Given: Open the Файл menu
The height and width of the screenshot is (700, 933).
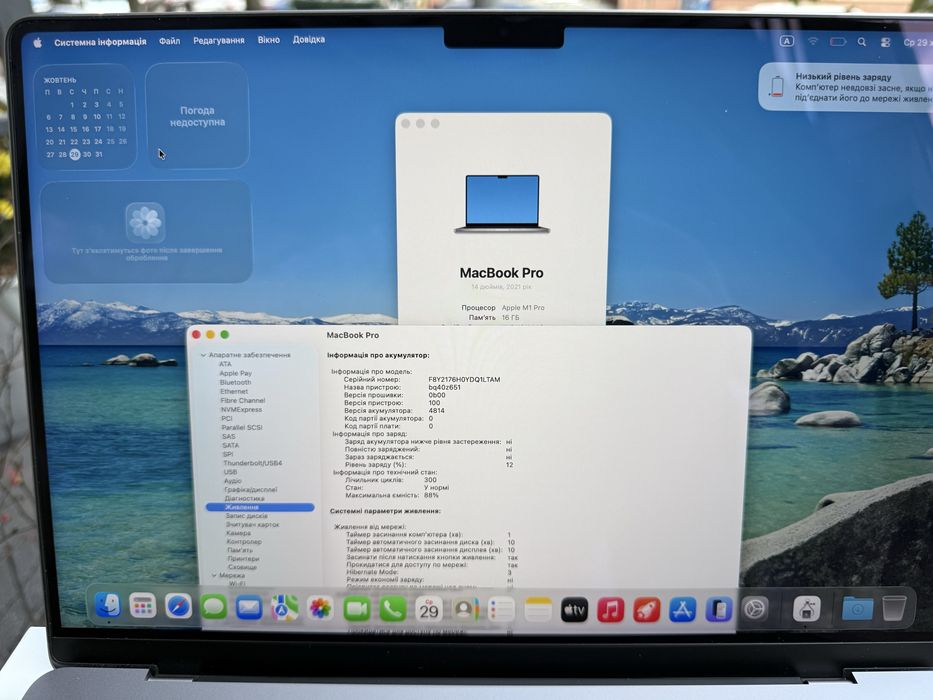Looking at the screenshot, I should coord(170,40).
